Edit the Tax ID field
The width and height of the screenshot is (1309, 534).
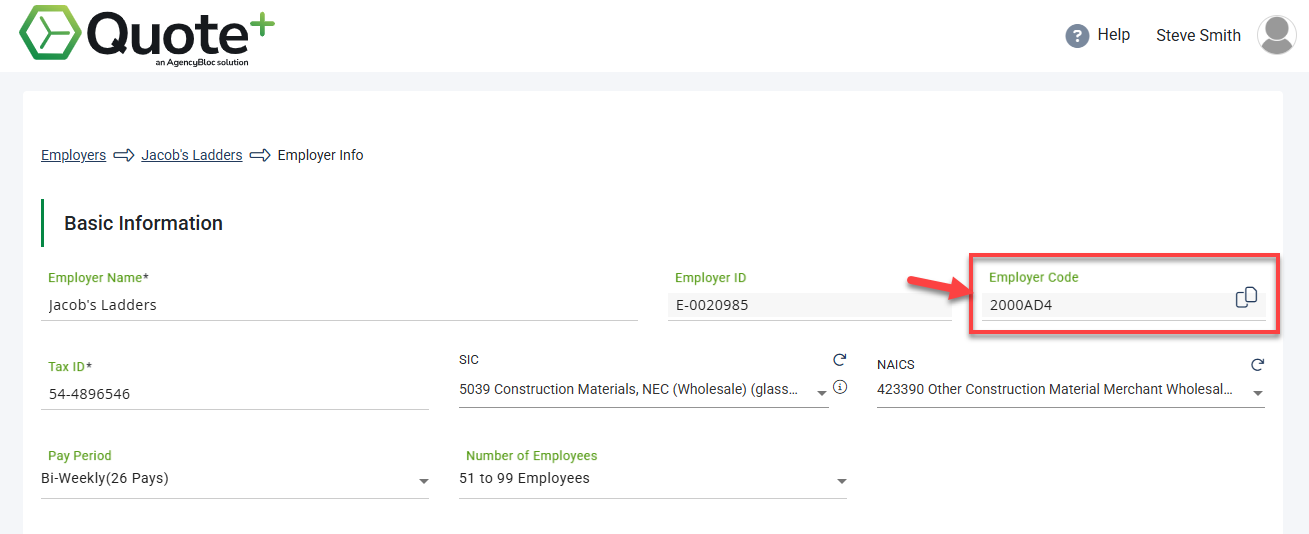click(x=235, y=394)
